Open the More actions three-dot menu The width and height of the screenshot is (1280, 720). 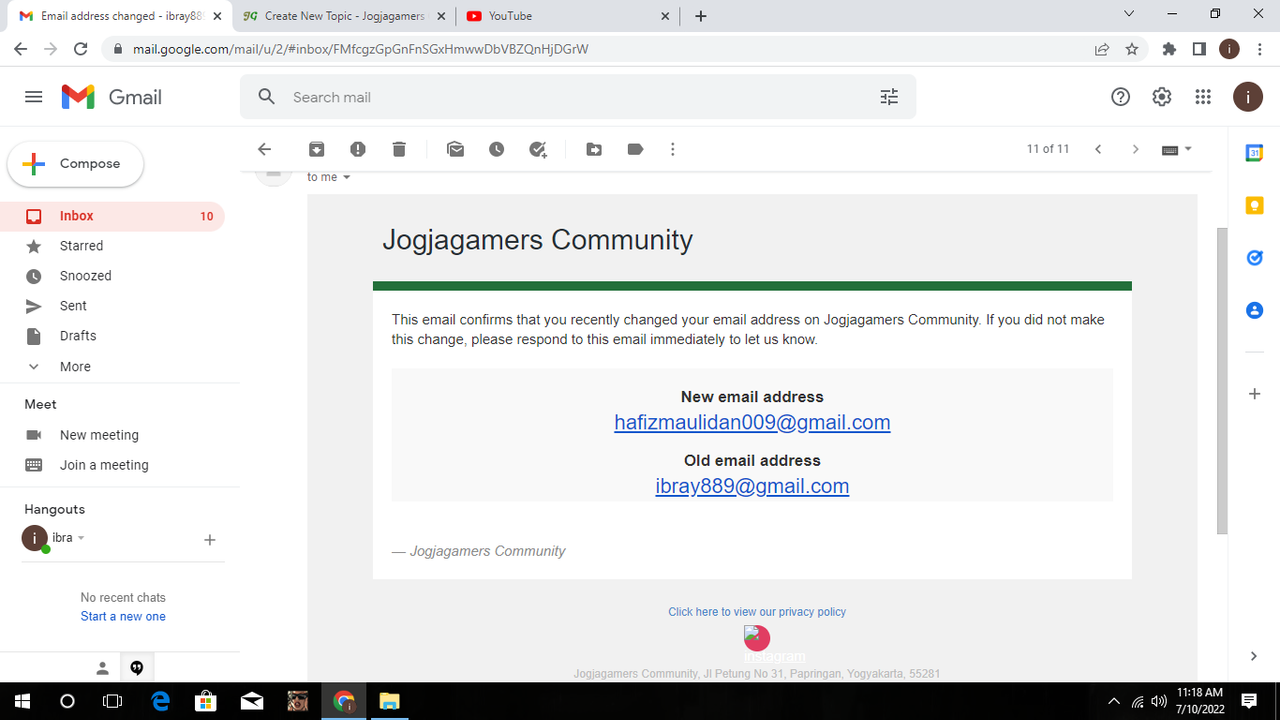point(673,149)
